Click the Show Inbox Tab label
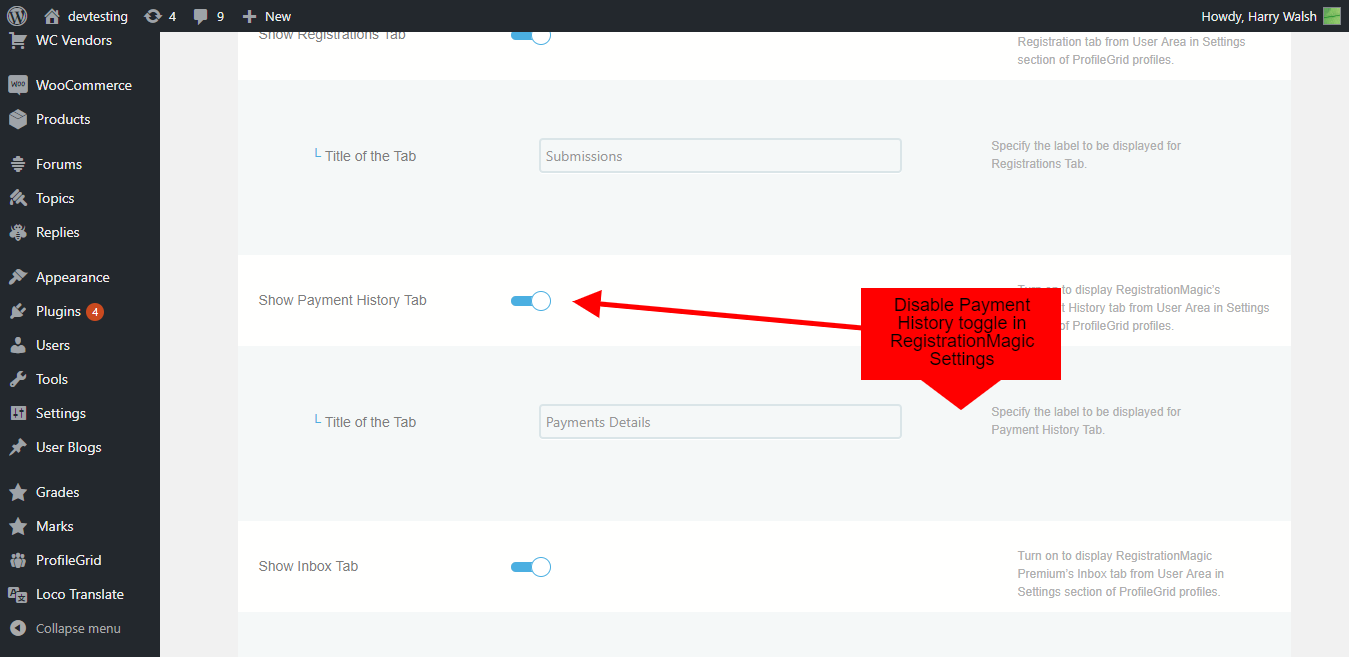This screenshot has width=1349, height=657. pyautogui.click(x=308, y=566)
